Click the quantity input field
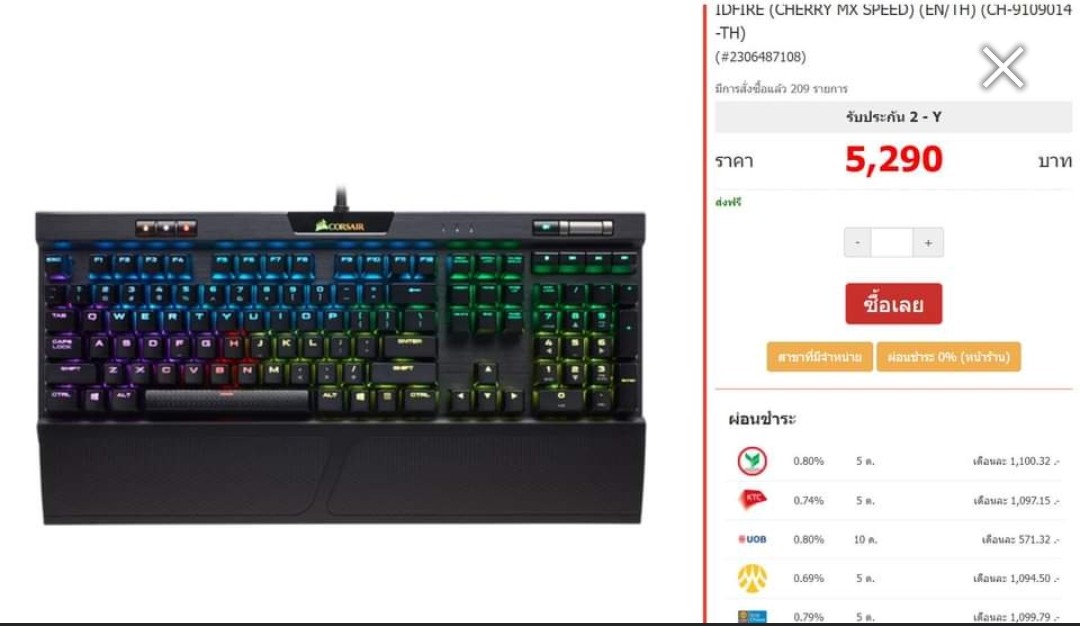The image size is (1080, 626). (892, 242)
